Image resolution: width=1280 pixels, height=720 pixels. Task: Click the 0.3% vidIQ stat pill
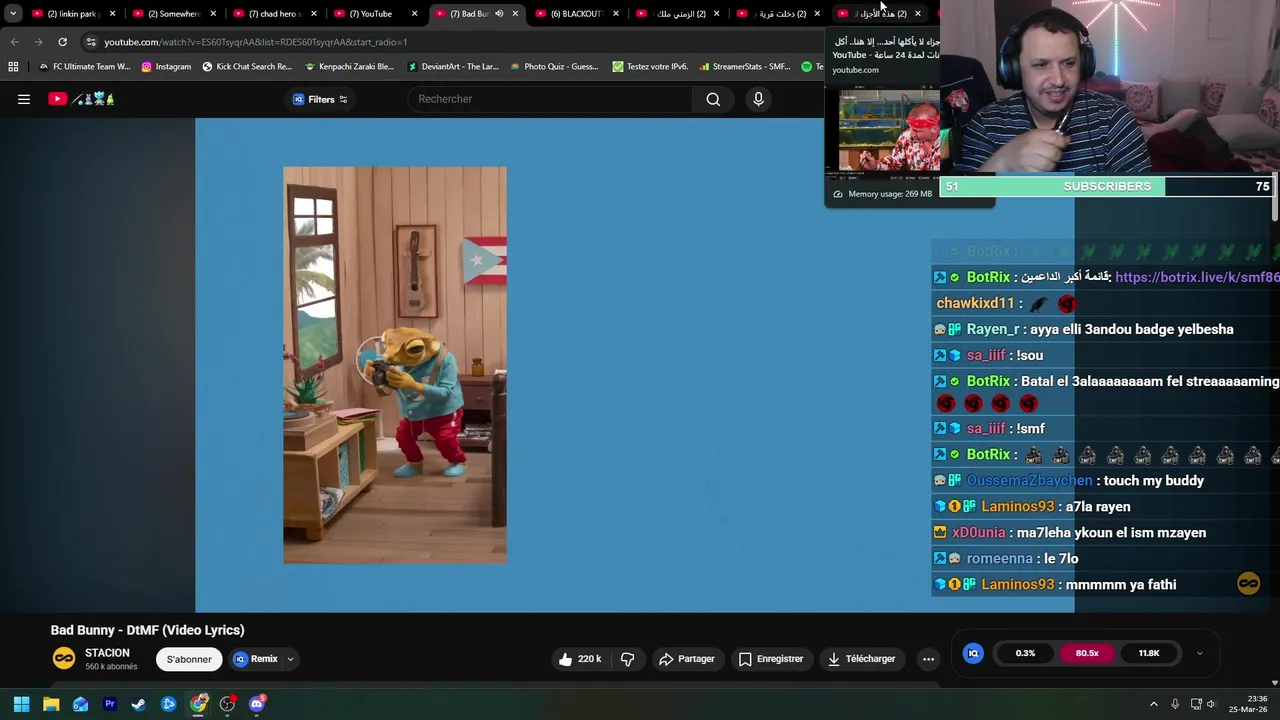point(1025,653)
